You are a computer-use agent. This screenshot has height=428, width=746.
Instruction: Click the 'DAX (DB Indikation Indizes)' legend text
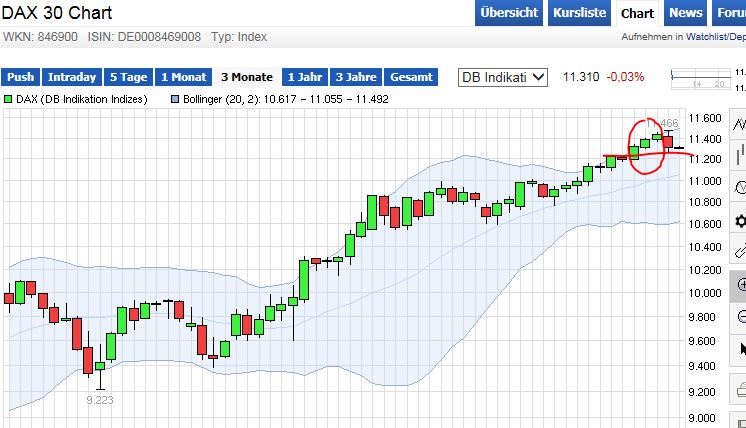pos(82,99)
